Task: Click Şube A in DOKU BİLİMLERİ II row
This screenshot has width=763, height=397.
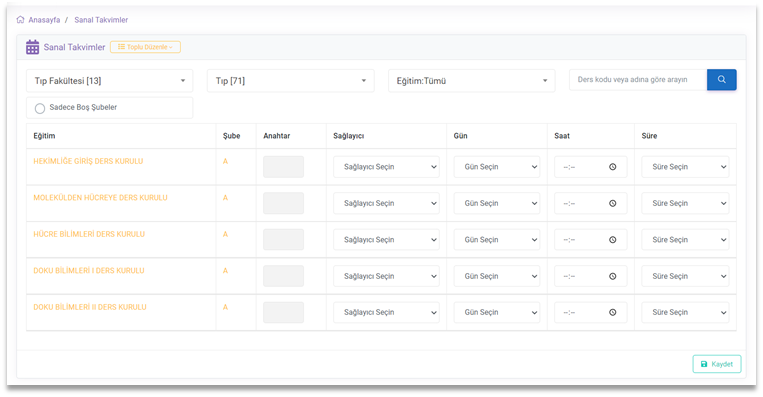Action: pos(225,307)
